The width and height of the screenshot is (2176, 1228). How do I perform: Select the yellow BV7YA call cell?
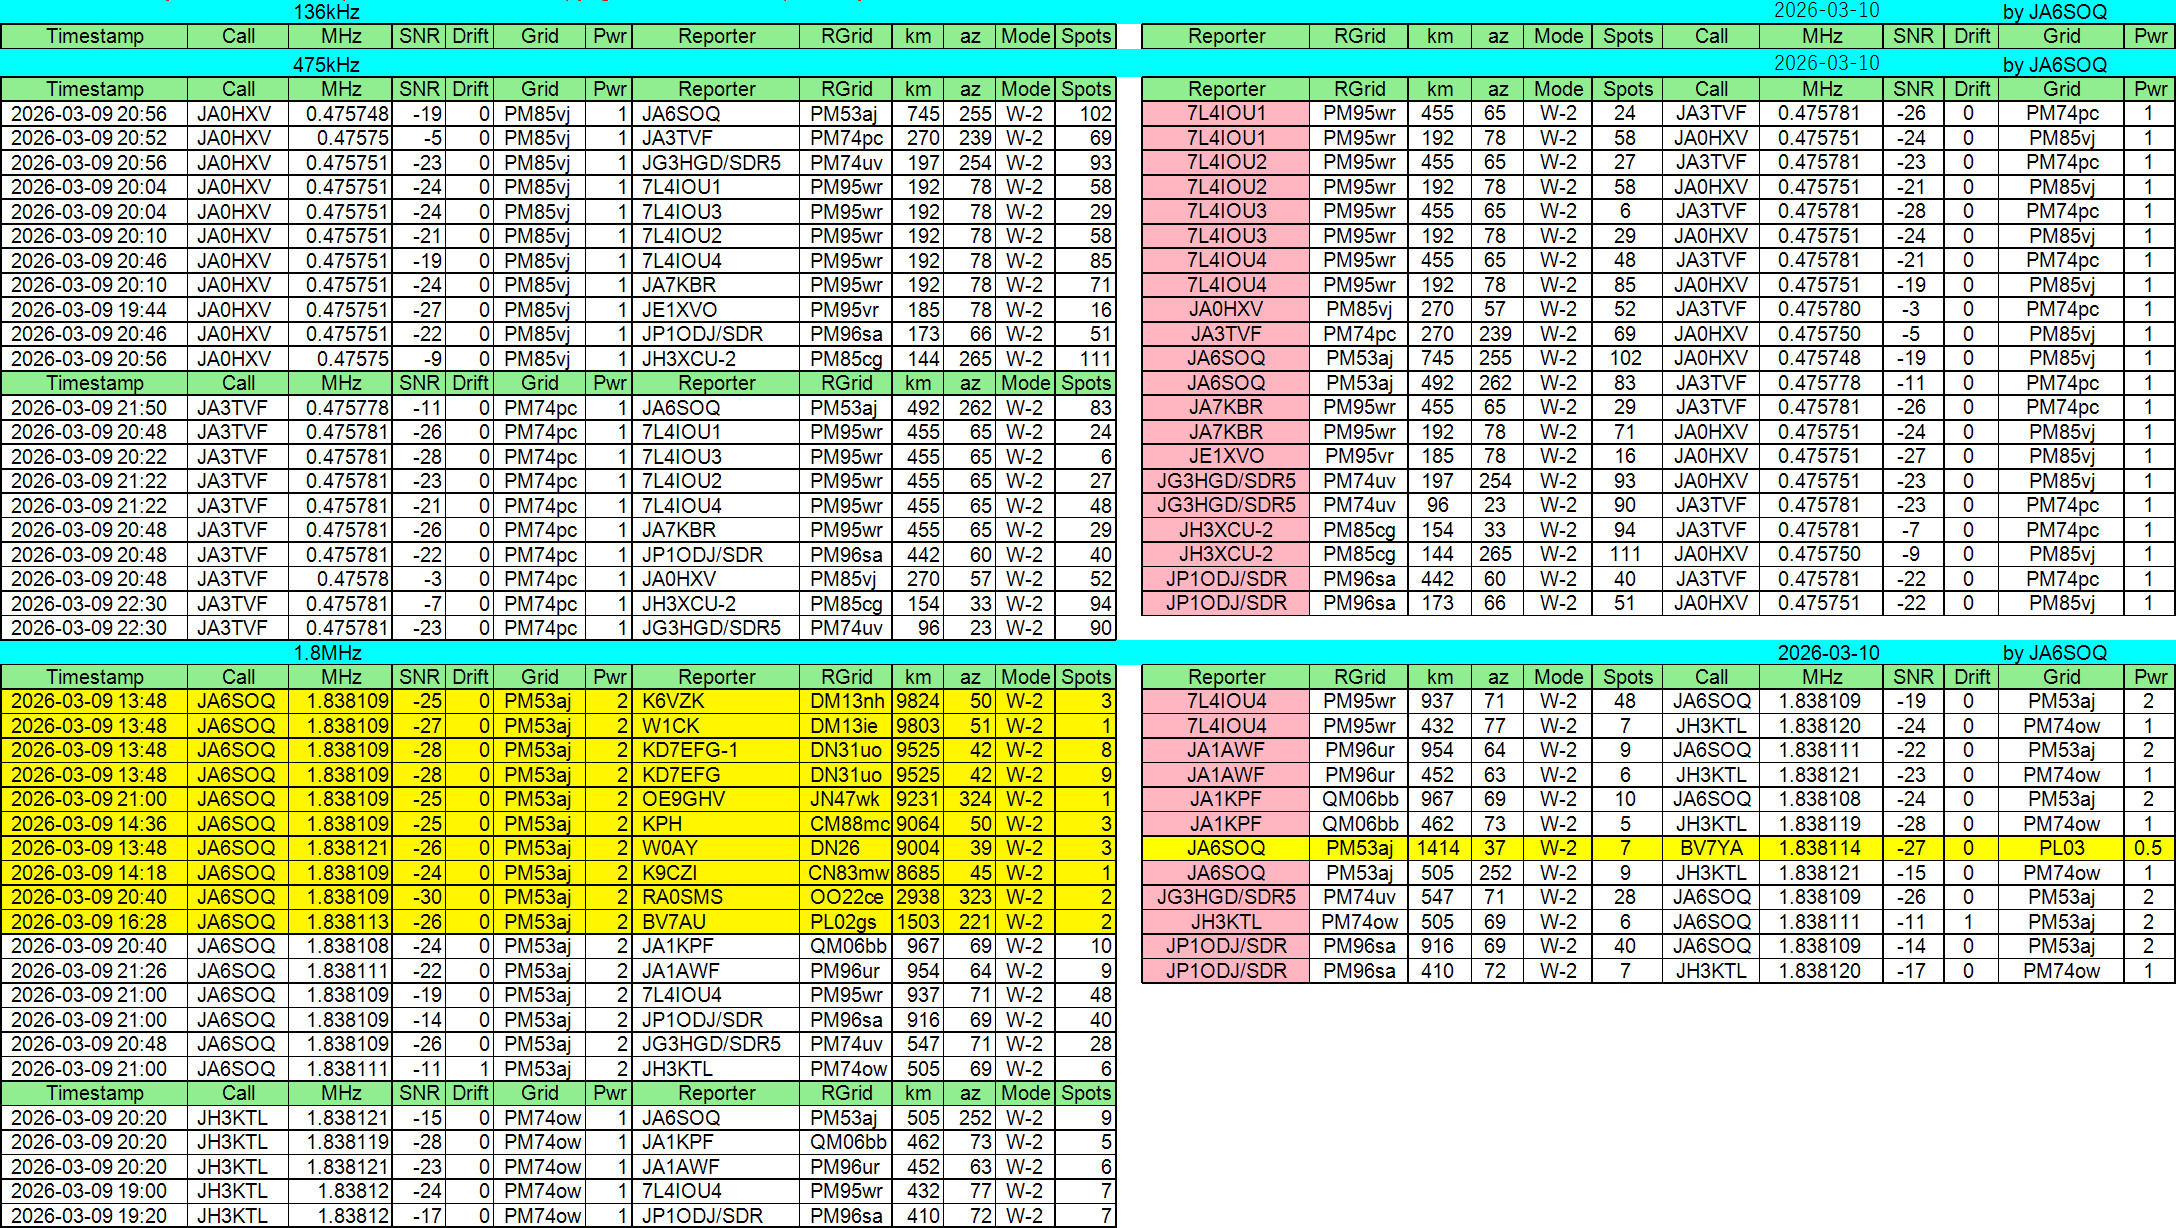pos(1711,848)
